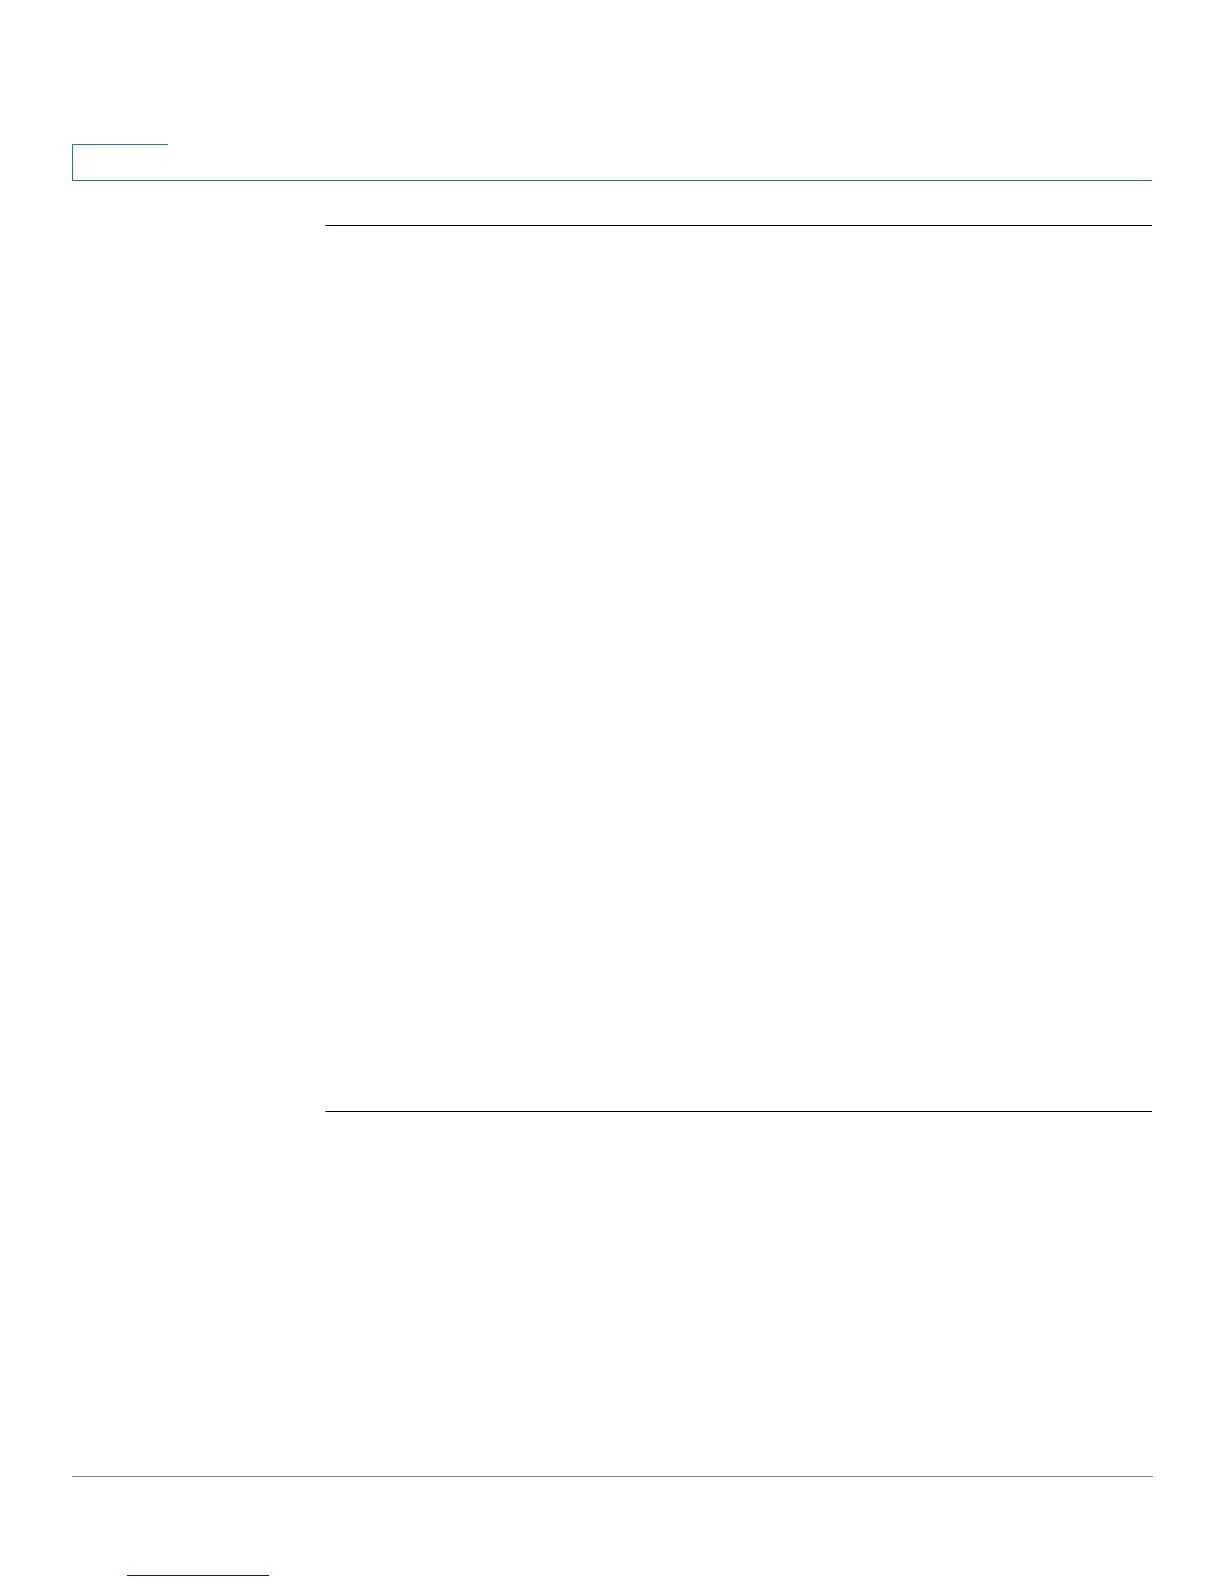Click the blank area inside the table region

[738, 668]
